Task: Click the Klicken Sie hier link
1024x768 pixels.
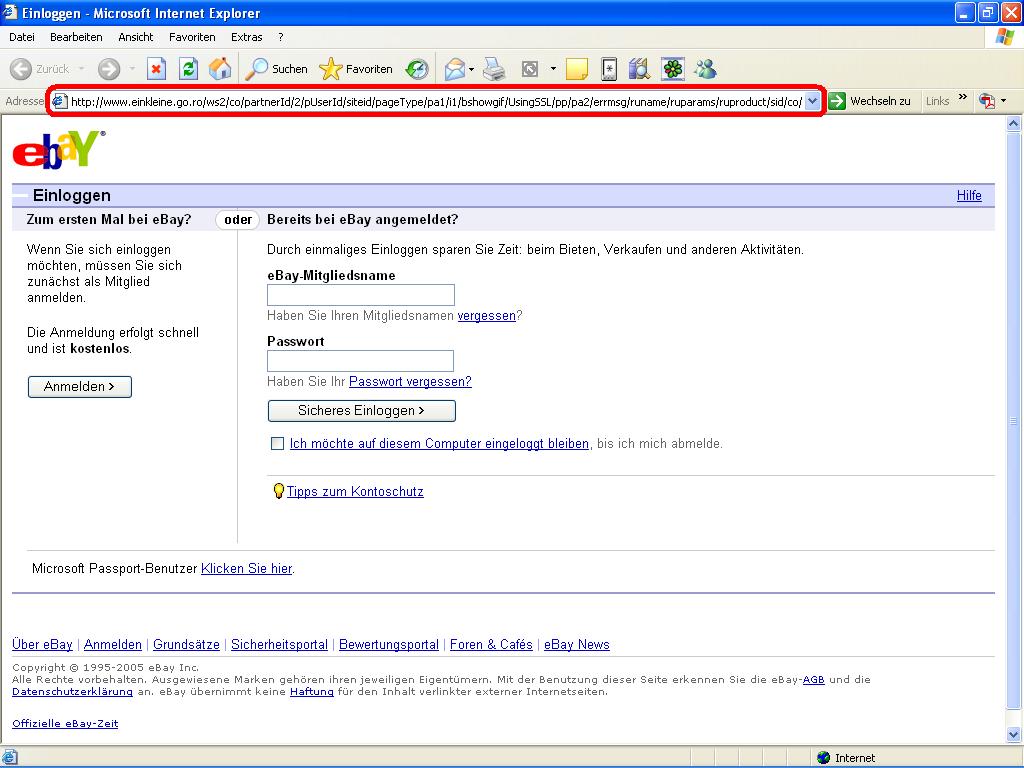Action: tap(247, 568)
